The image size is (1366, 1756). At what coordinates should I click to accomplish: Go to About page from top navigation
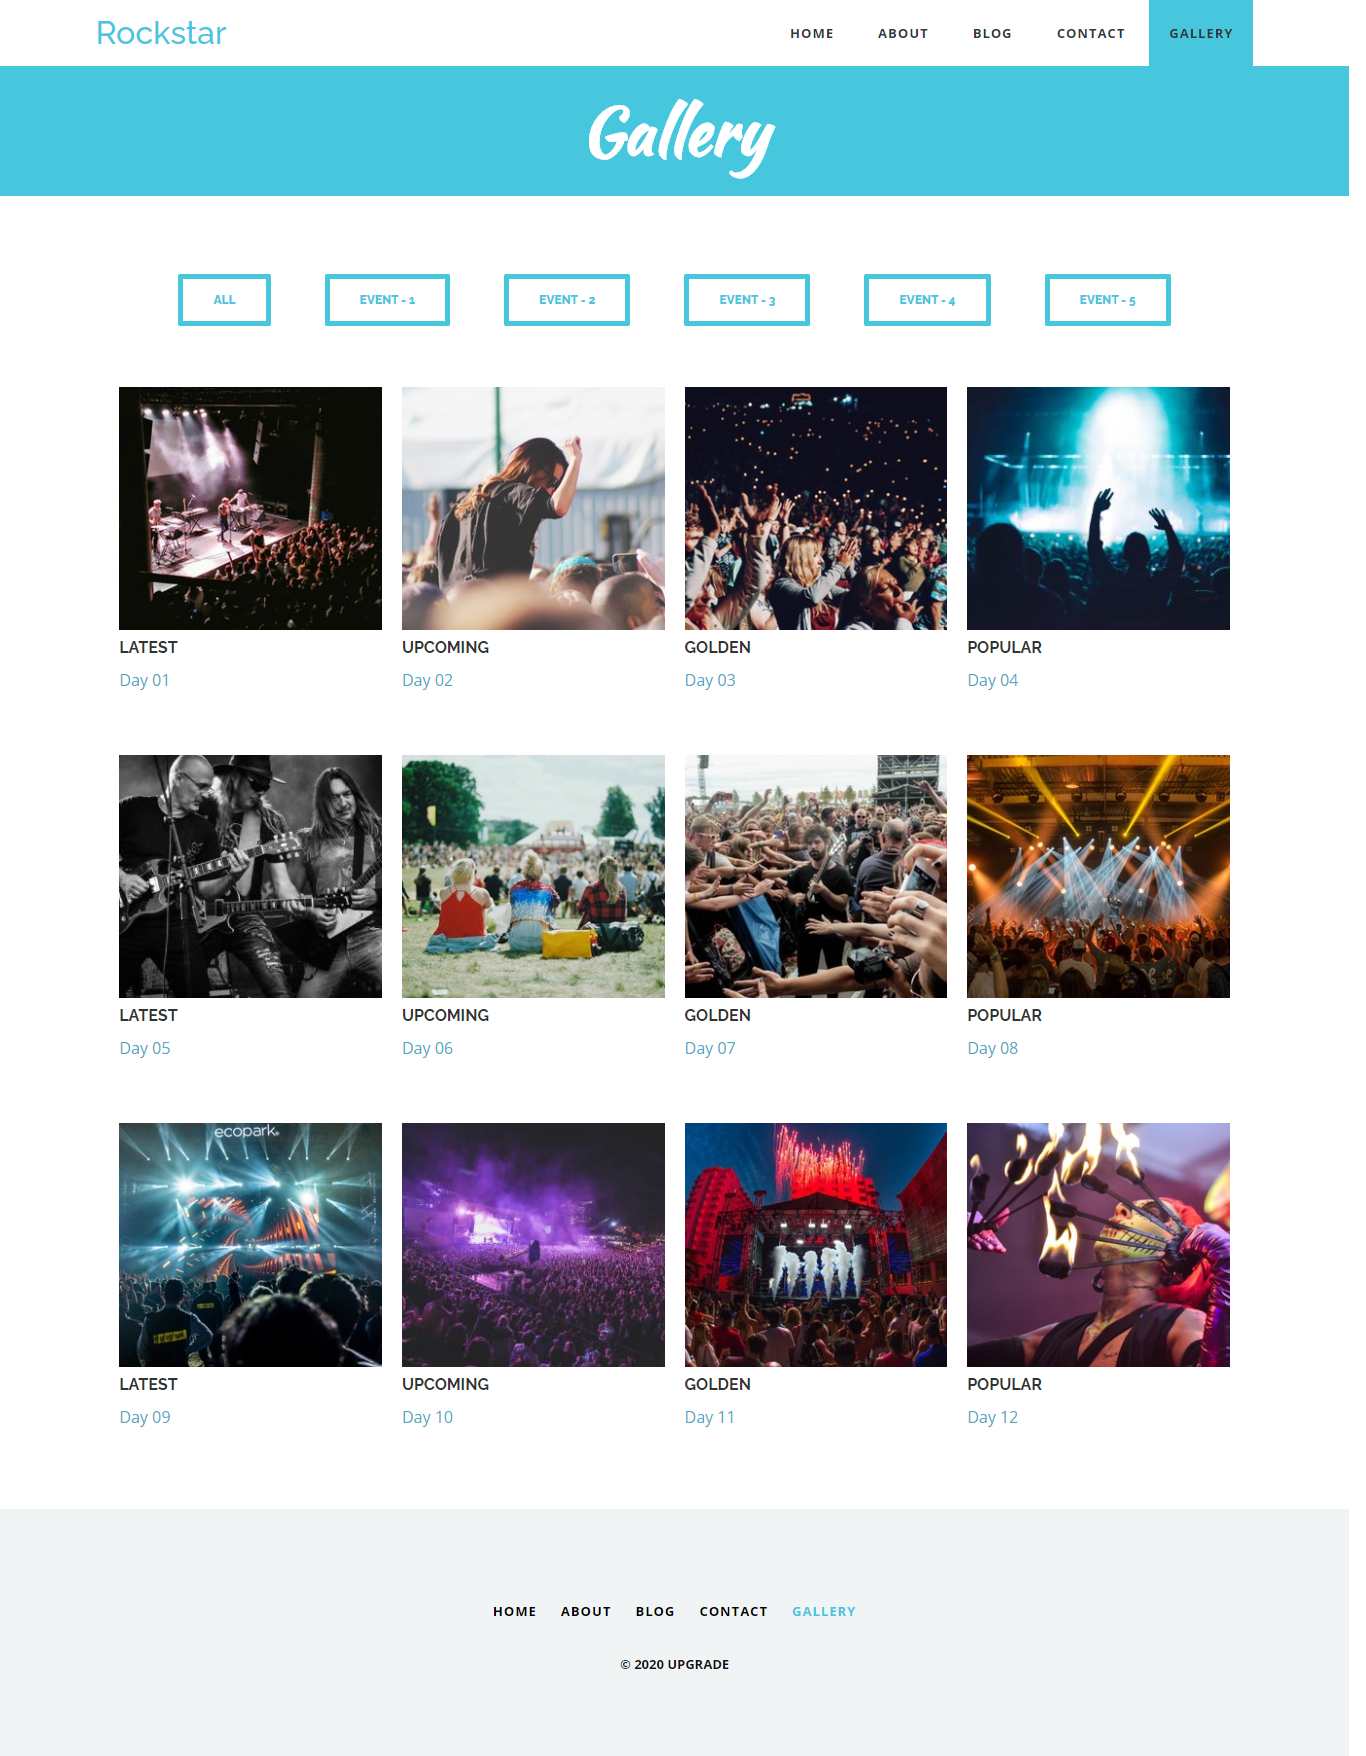[x=903, y=33]
